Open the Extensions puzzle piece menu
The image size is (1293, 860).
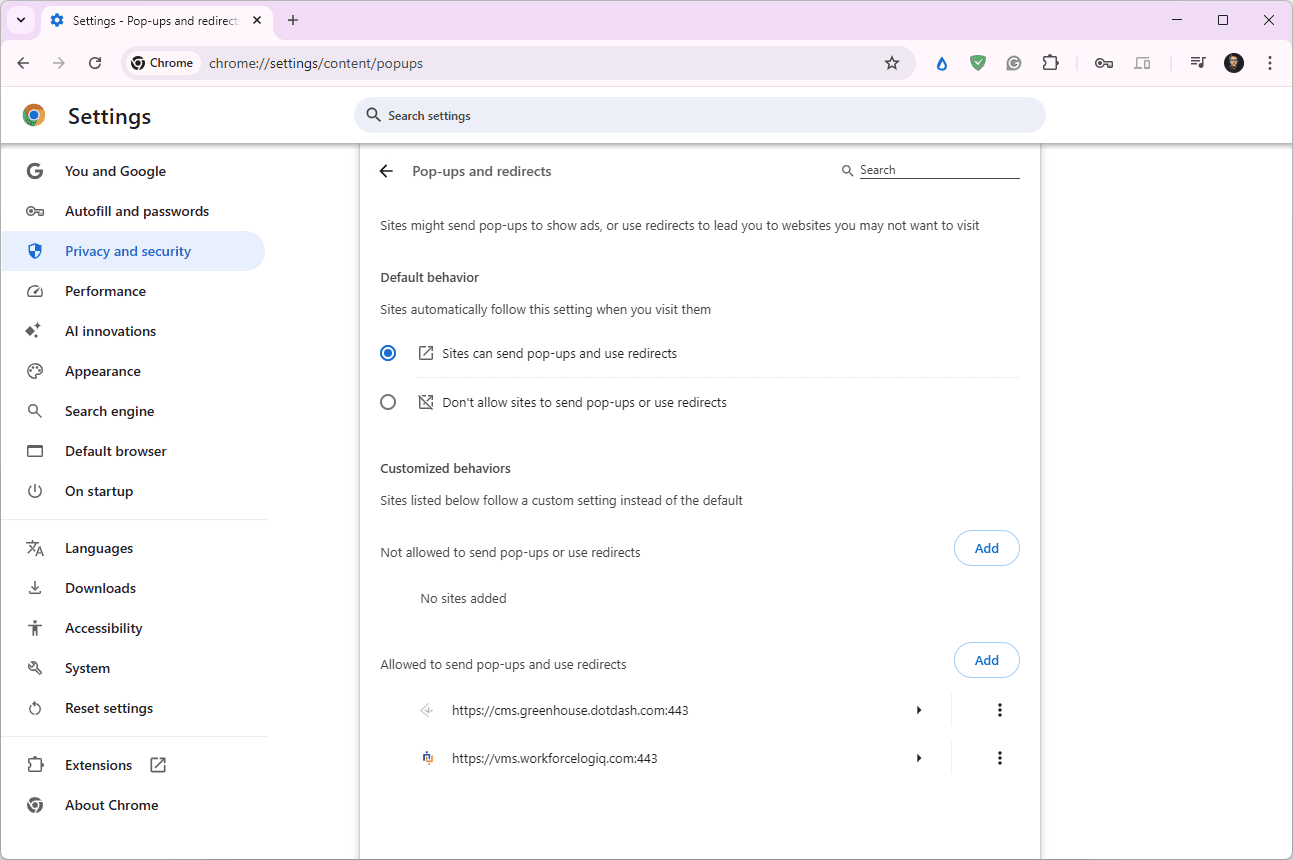[1050, 63]
